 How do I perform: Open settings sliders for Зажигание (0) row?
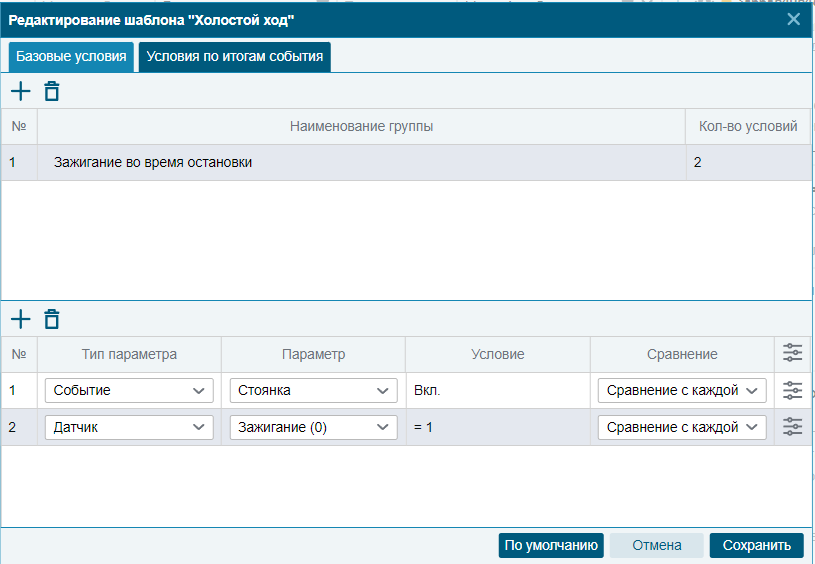coord(792,427)
